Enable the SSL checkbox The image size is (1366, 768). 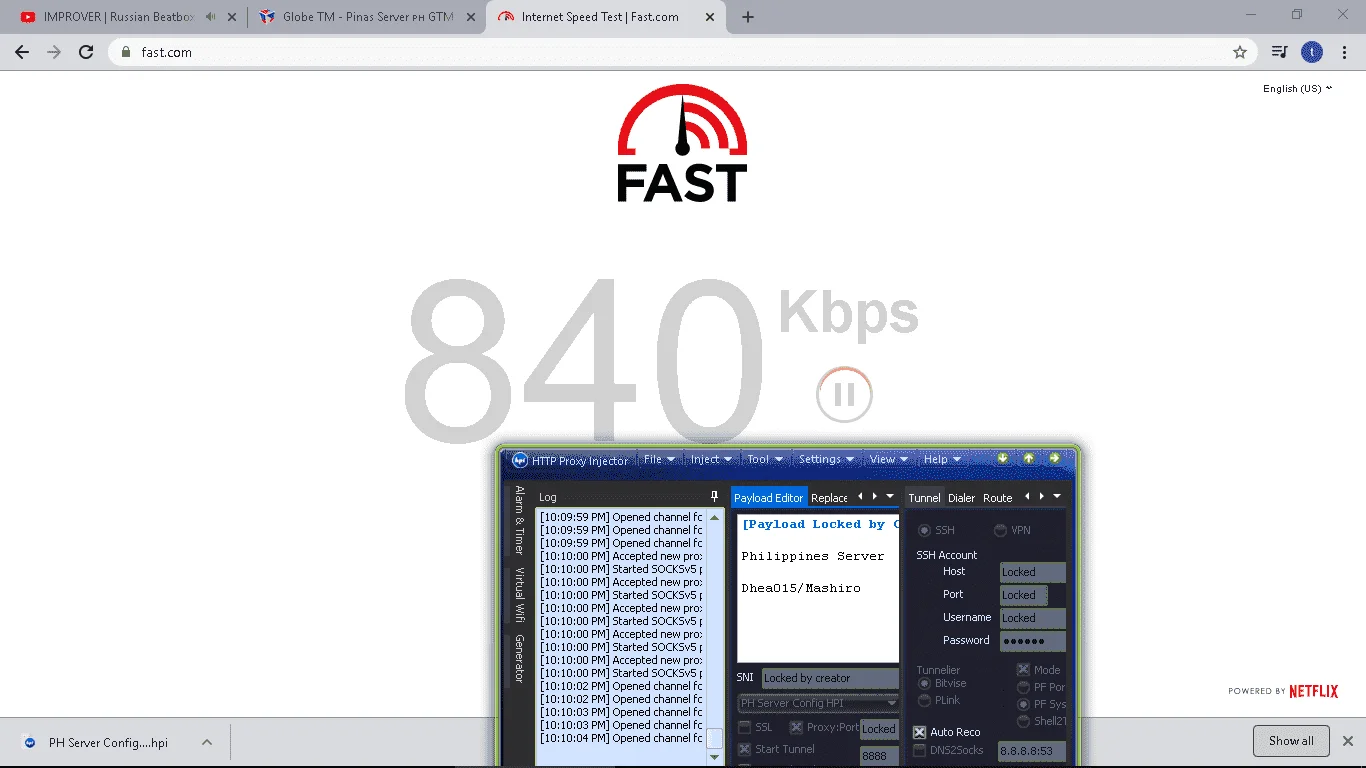pos(744,728)
